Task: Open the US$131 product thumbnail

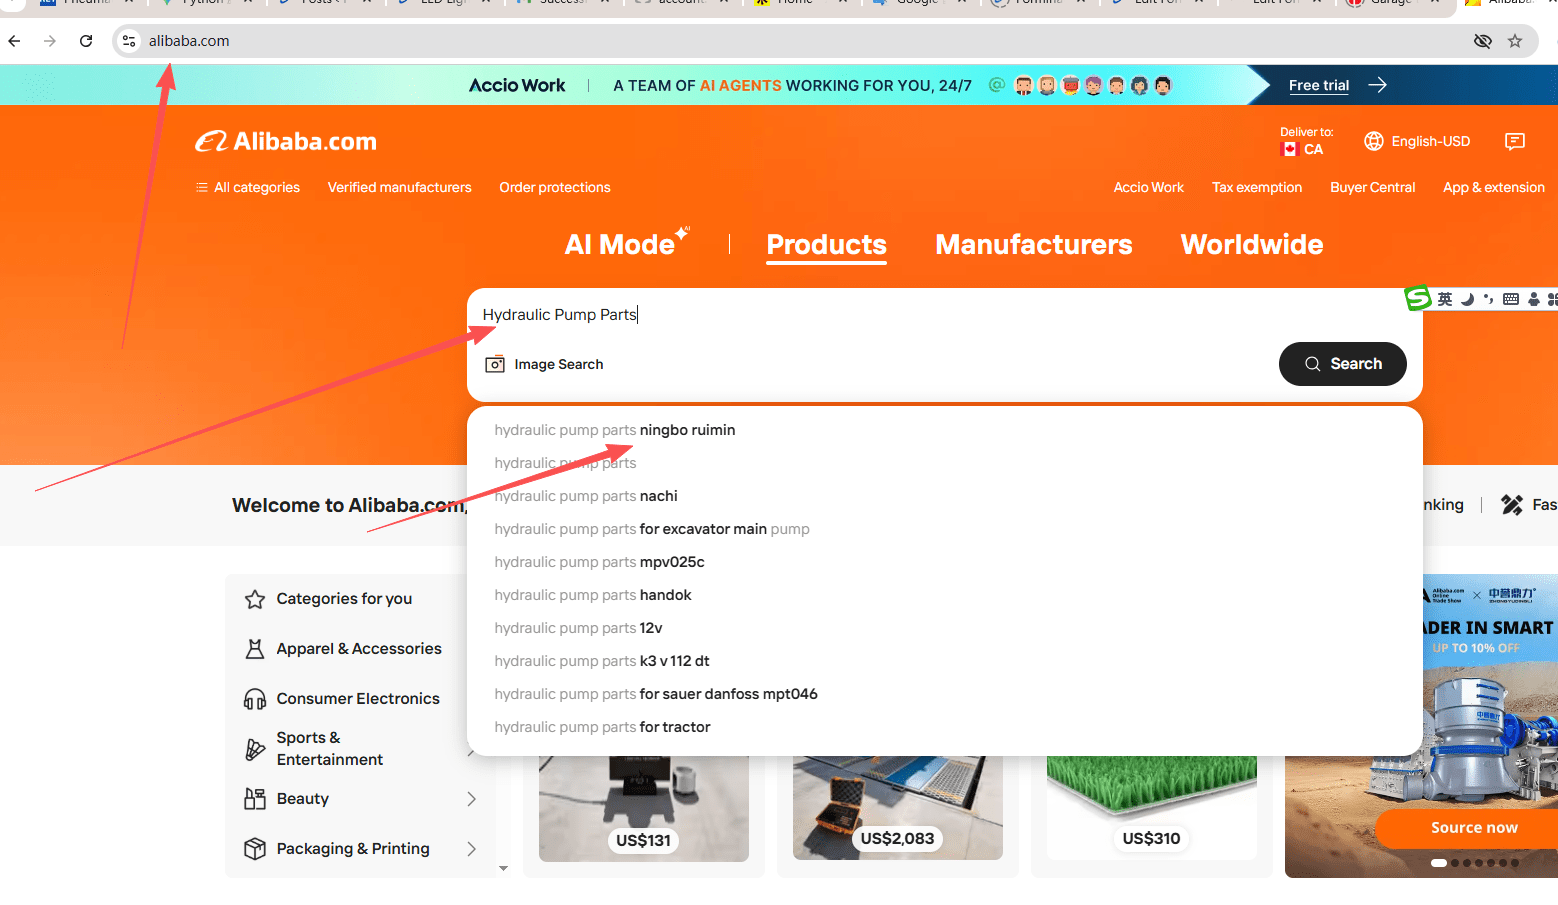Action: coord(644,809)
